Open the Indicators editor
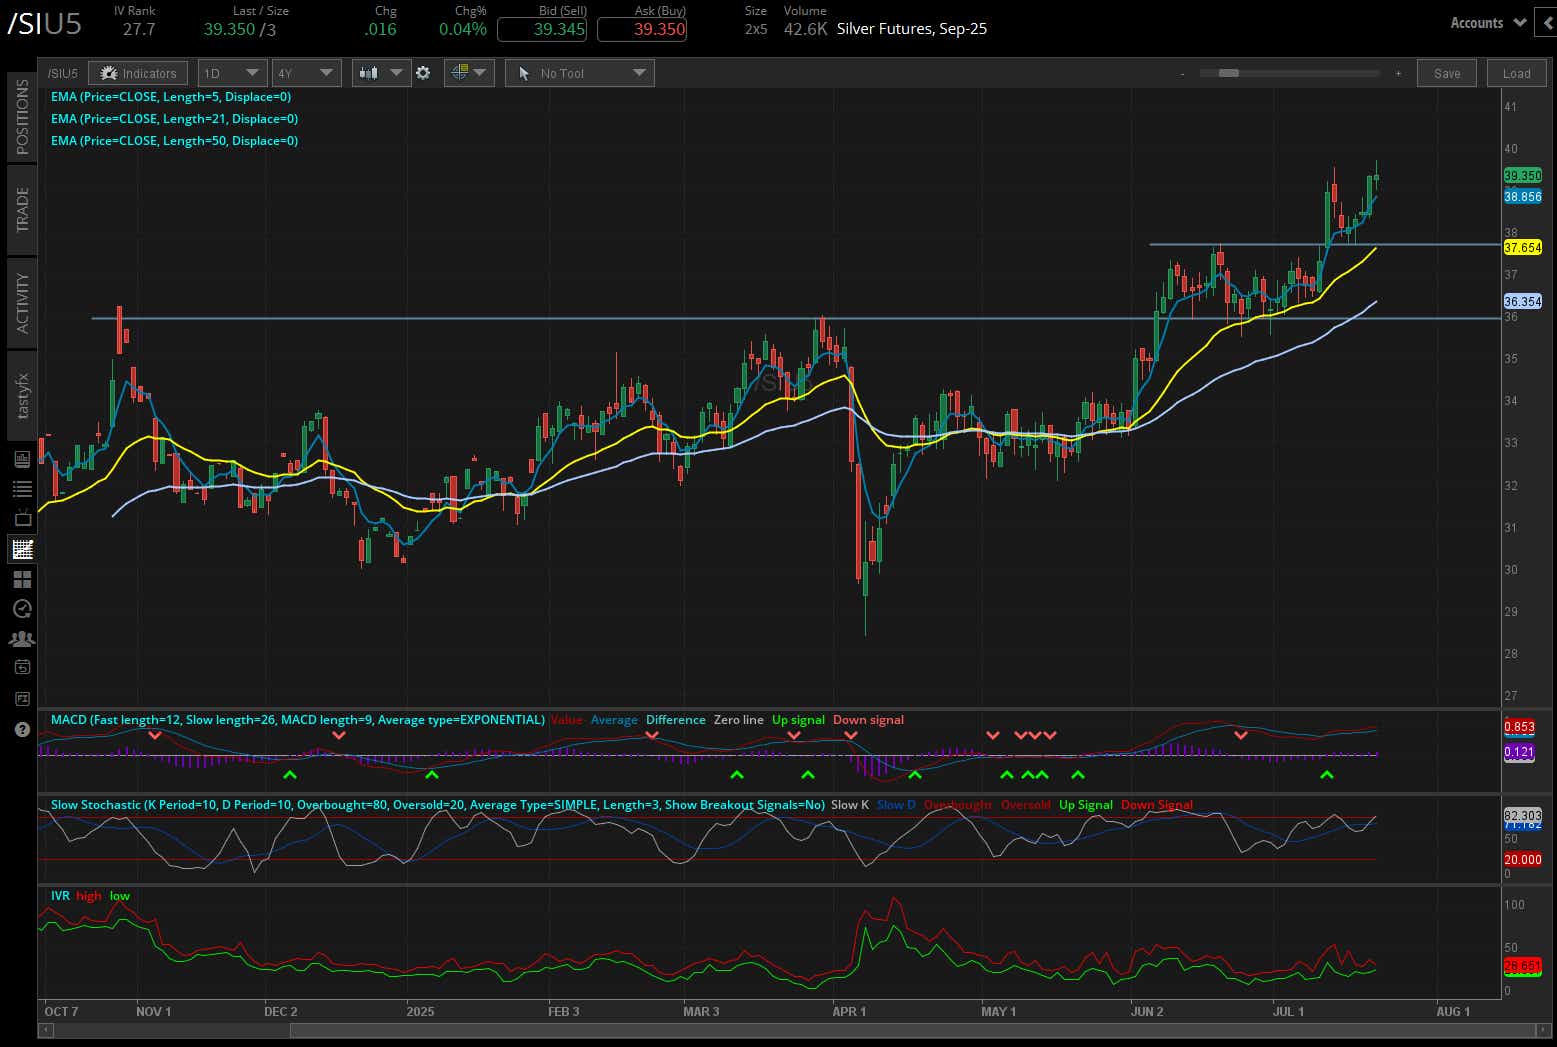Viewport: 1557px width, 1047px height. (138, 72)
